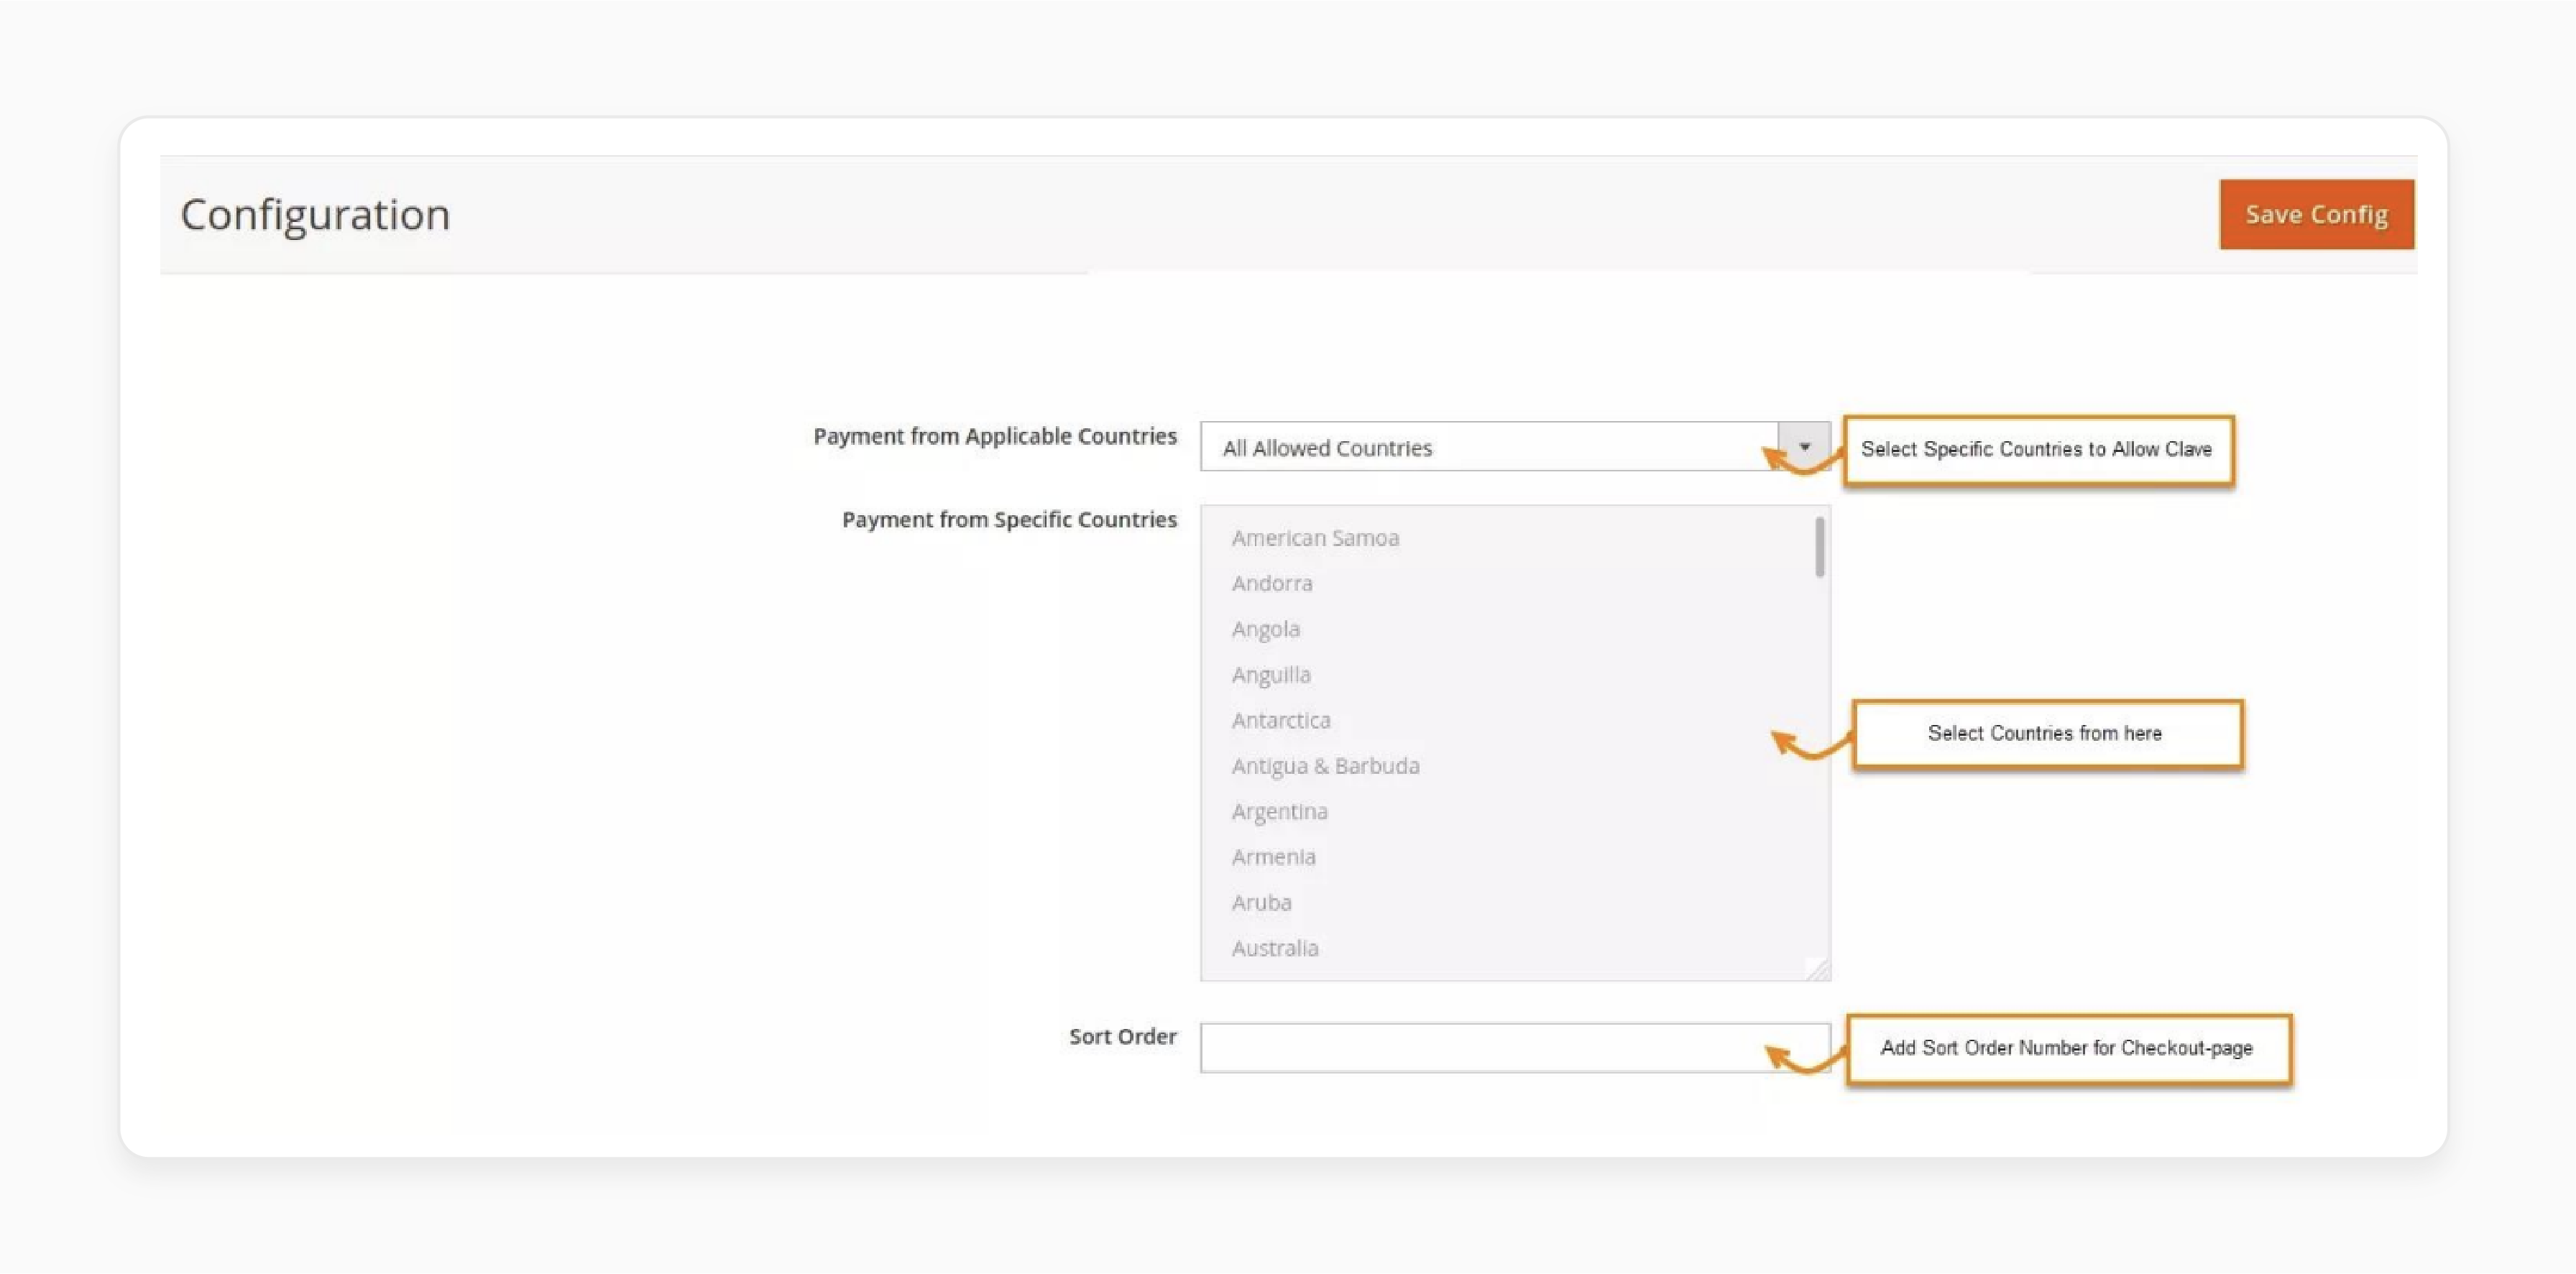2576x1274 pixels.
Task: Select American Samoa in the country list
Action: 1315,538
